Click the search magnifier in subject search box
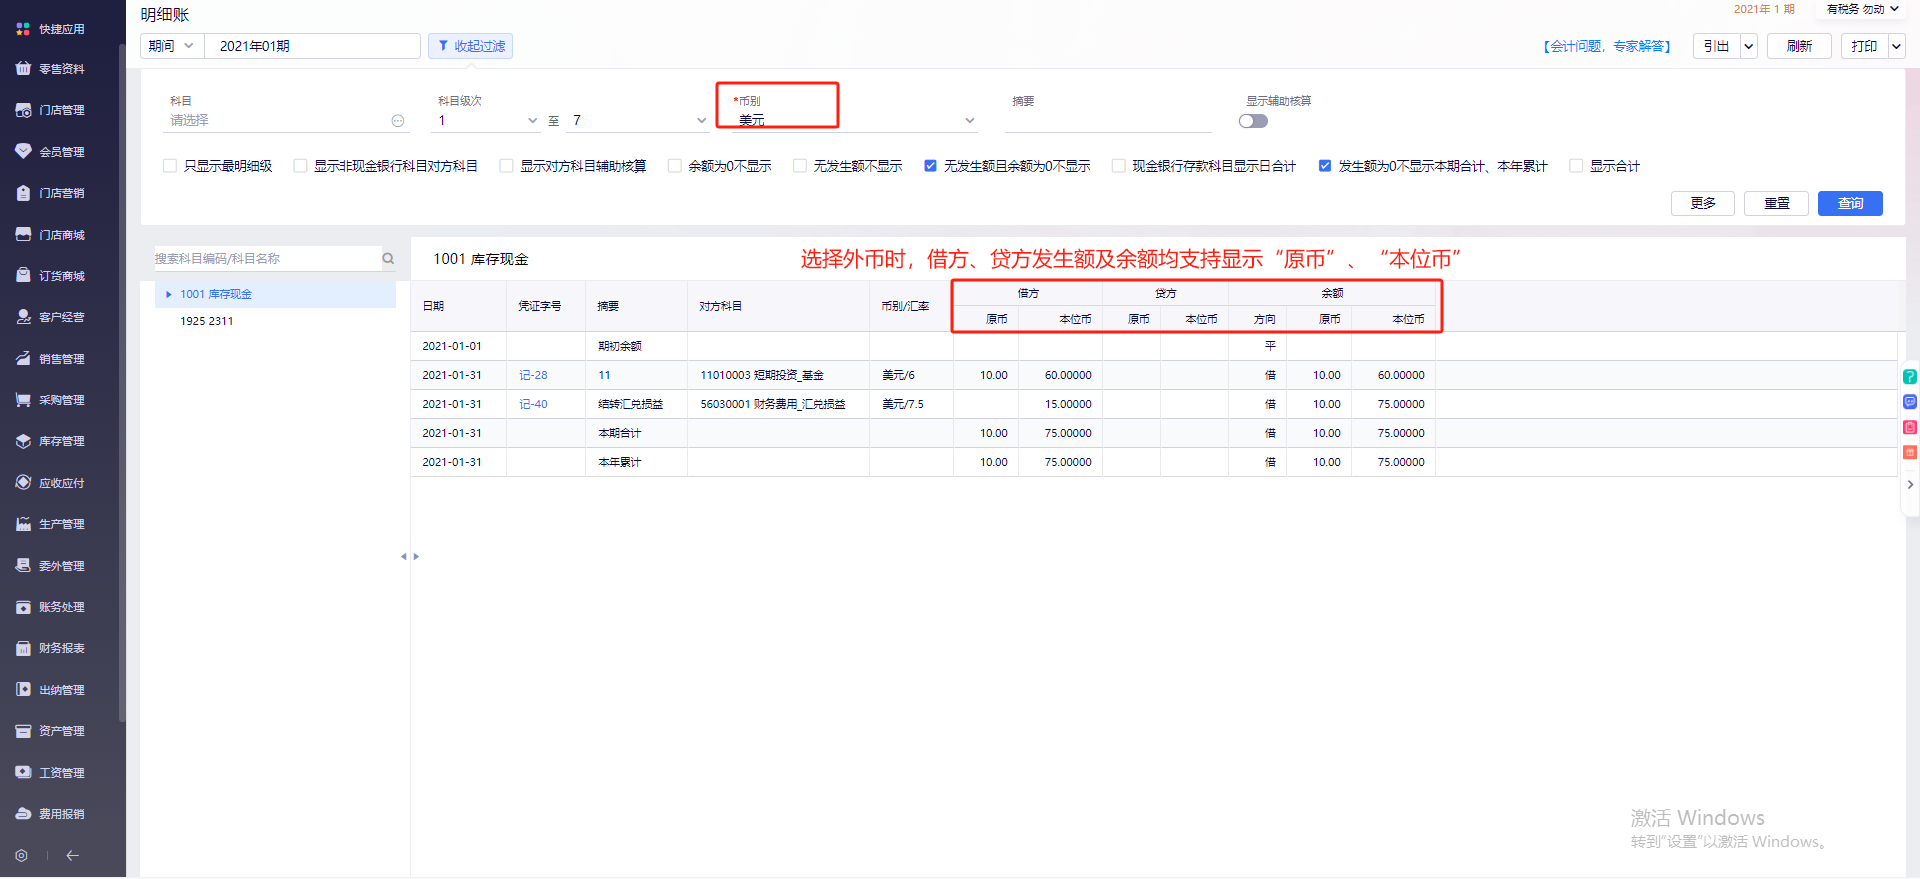The height and width of the screenshot is (879, 1920). pos(388,259)
